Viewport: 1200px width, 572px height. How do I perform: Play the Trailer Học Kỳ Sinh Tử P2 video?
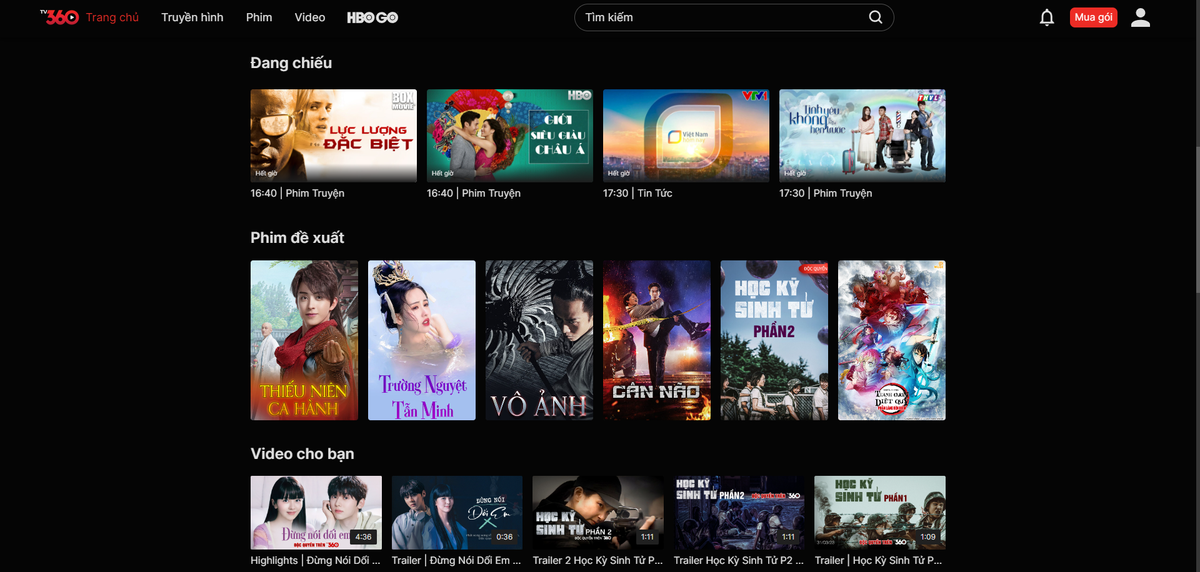point(739,512)
